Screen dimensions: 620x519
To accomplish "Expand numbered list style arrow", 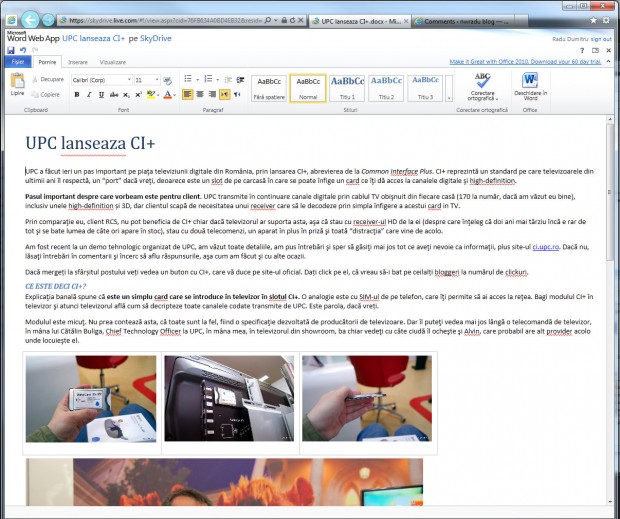I will pos(217,79).
